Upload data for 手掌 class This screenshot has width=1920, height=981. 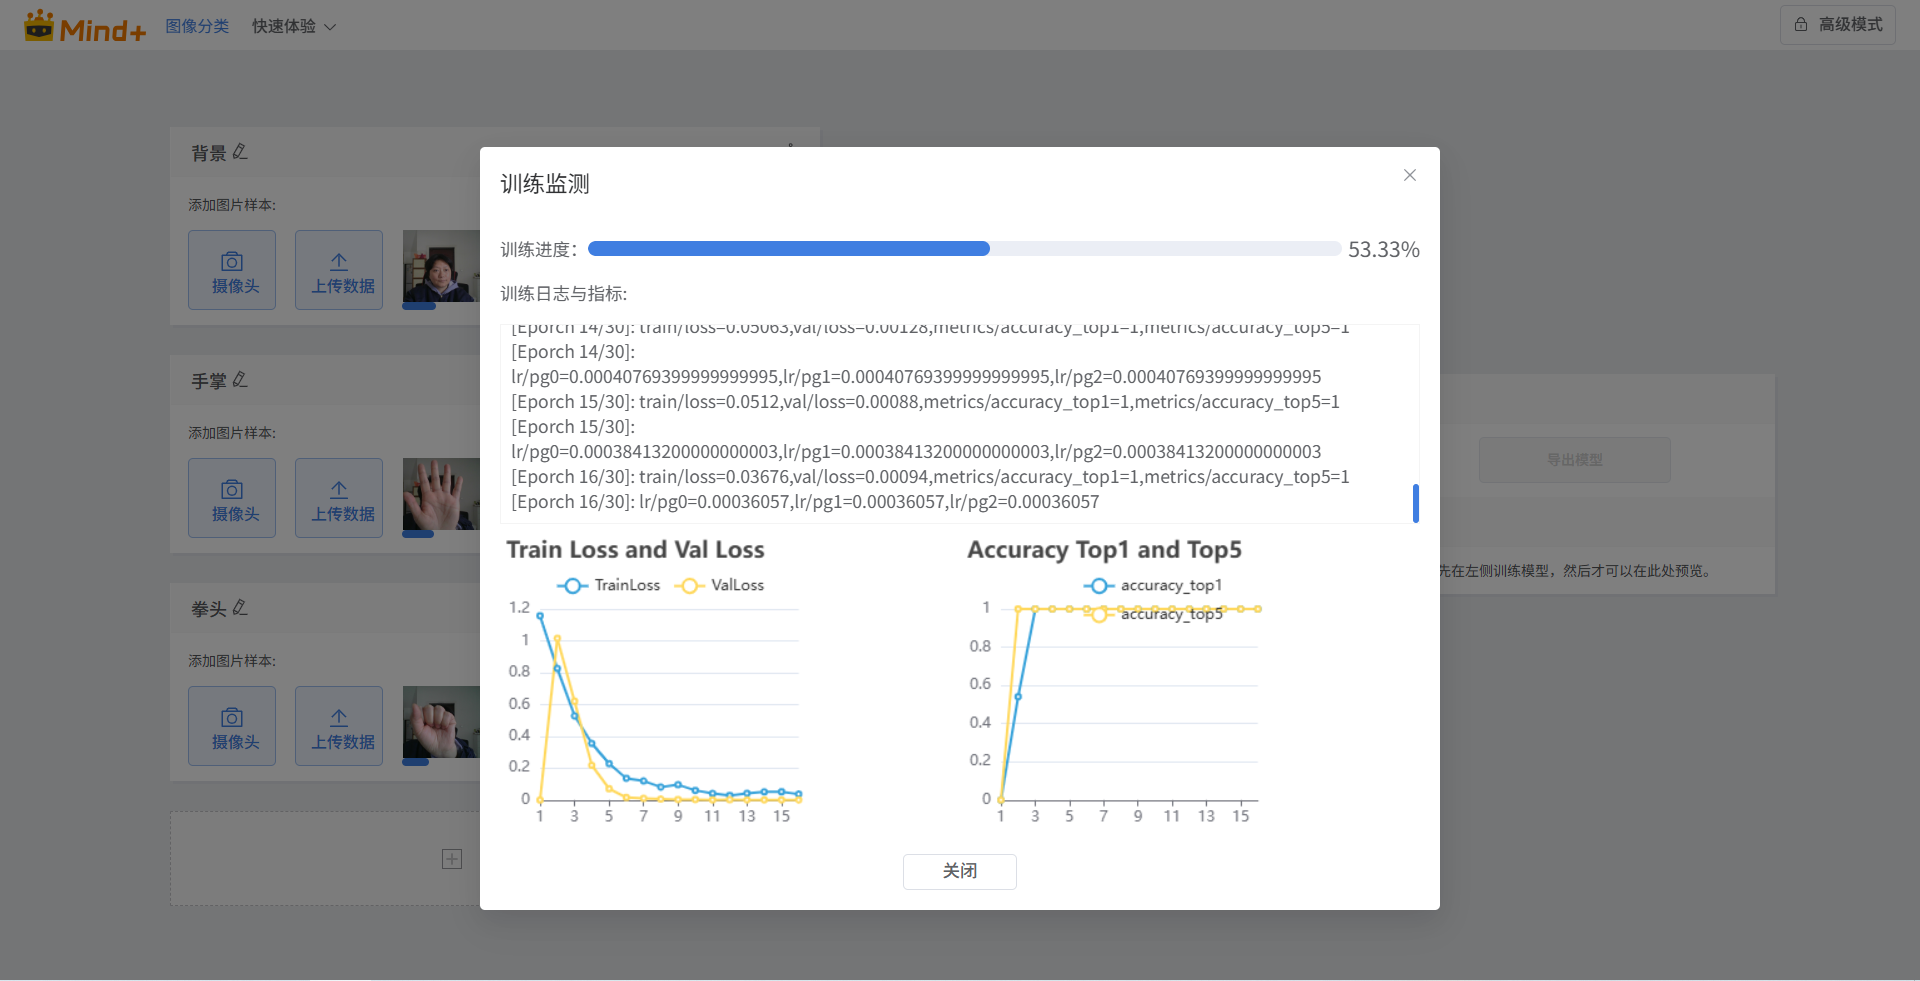339,498
